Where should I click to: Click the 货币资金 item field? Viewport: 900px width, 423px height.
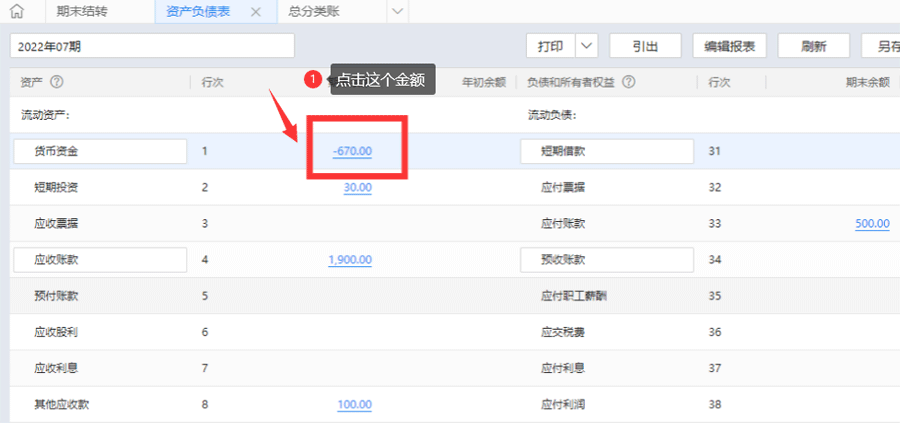click(100, 152)
